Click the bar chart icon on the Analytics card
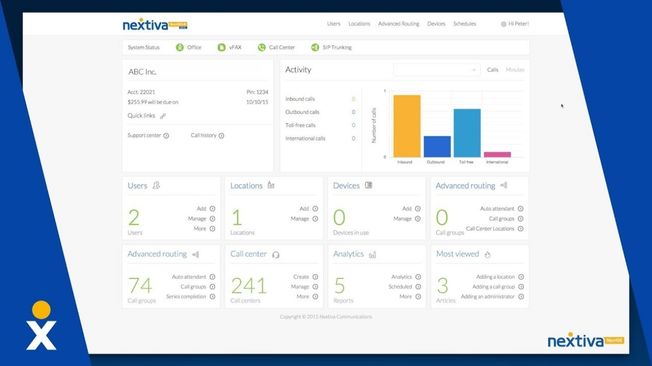Image resolution: width=652 pixels, height=366 pixels. click(x=373, y=255)
